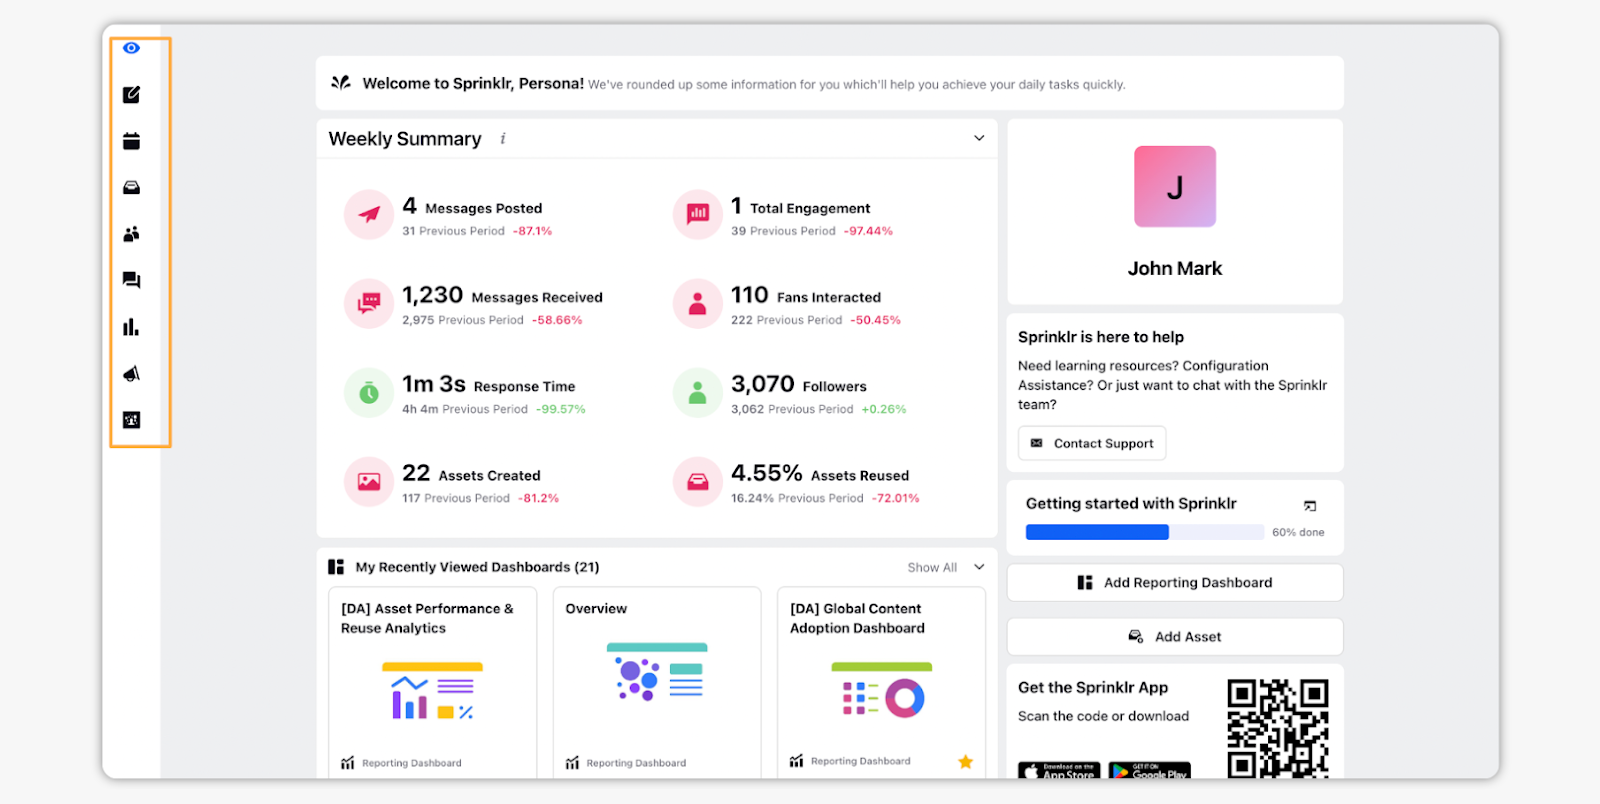Open the compose pencil icon in the sidebar
The image size is (1600, 804).
pyautogui.click(x=131, y=95)
